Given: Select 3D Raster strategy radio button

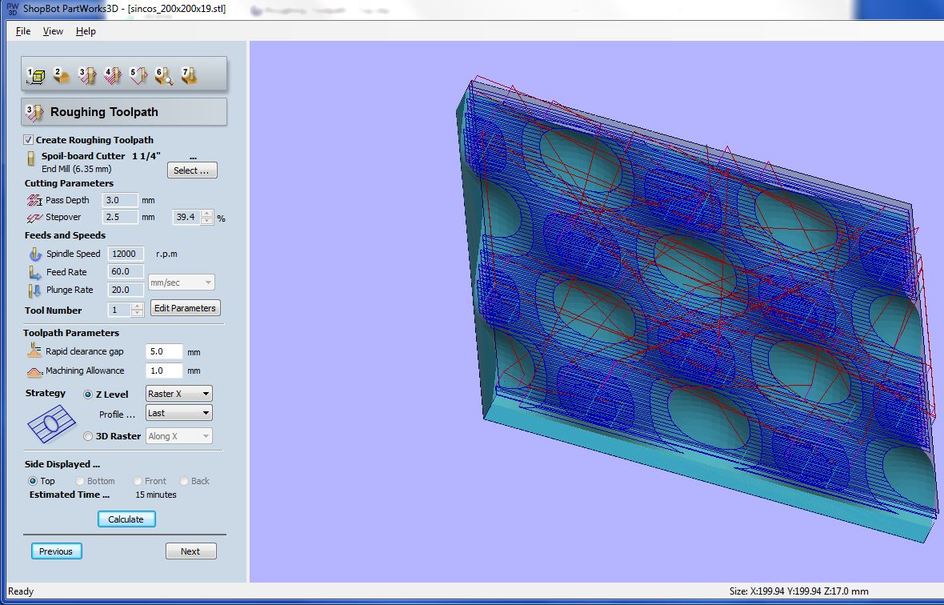Looking at the screenshot, I should coord(88,436).
